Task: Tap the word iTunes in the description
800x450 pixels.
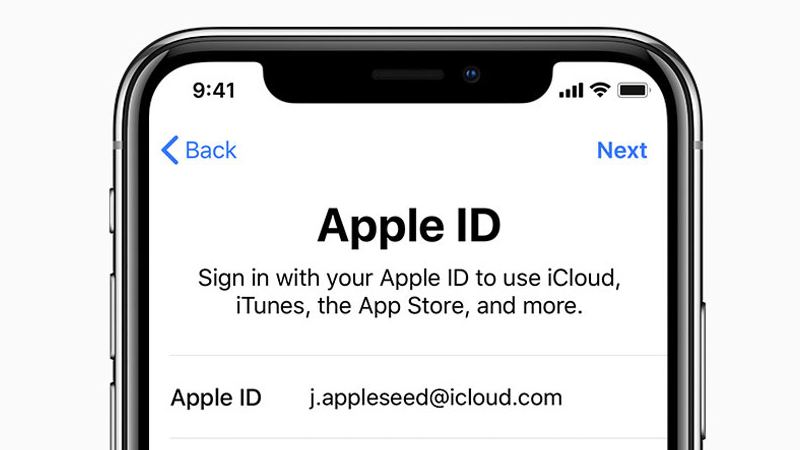Action: 270,306
